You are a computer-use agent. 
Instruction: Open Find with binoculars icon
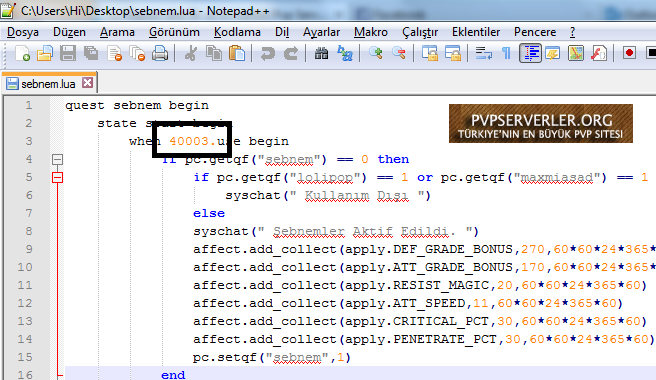pos(321,54)
